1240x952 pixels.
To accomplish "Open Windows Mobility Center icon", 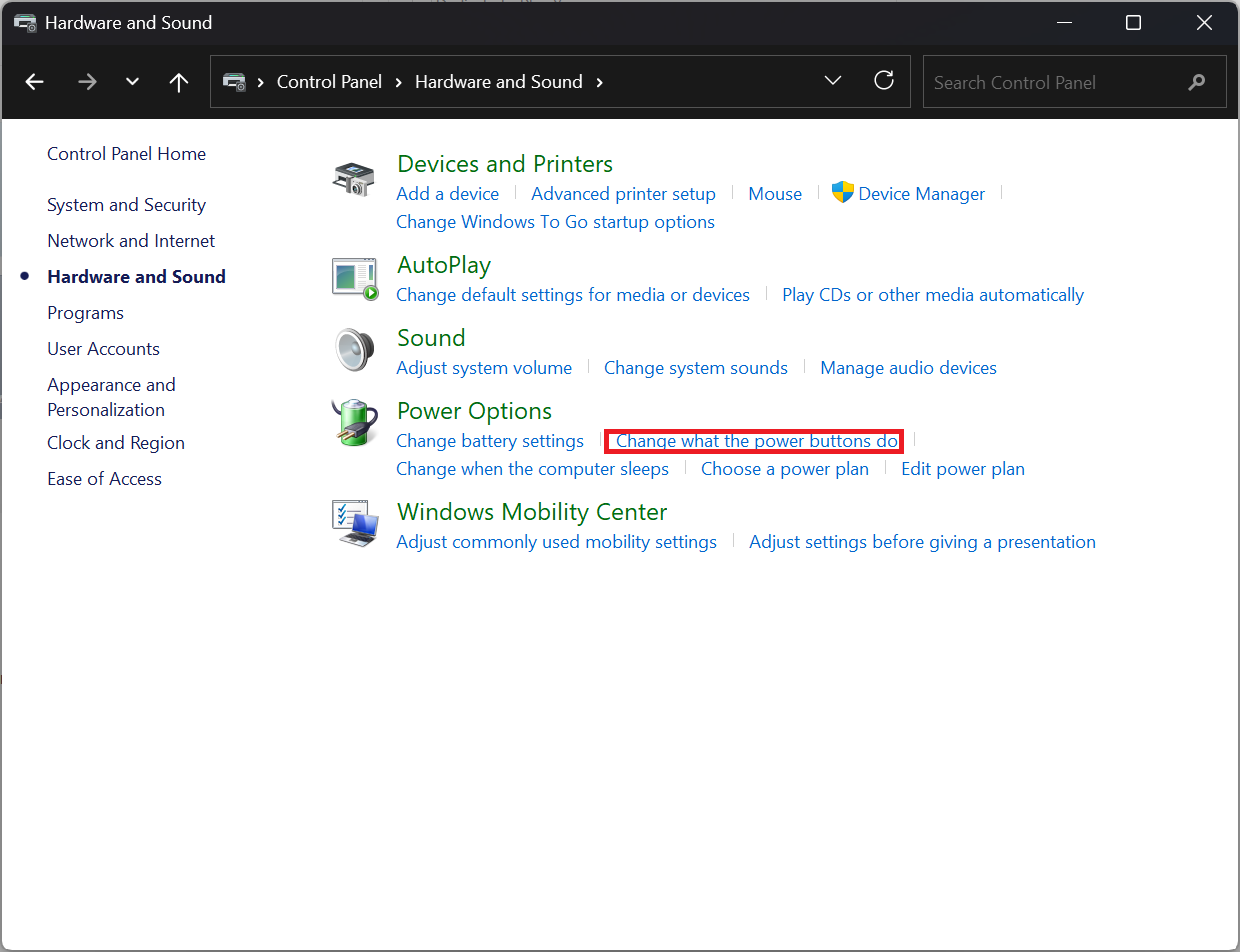I will point(355,524).
